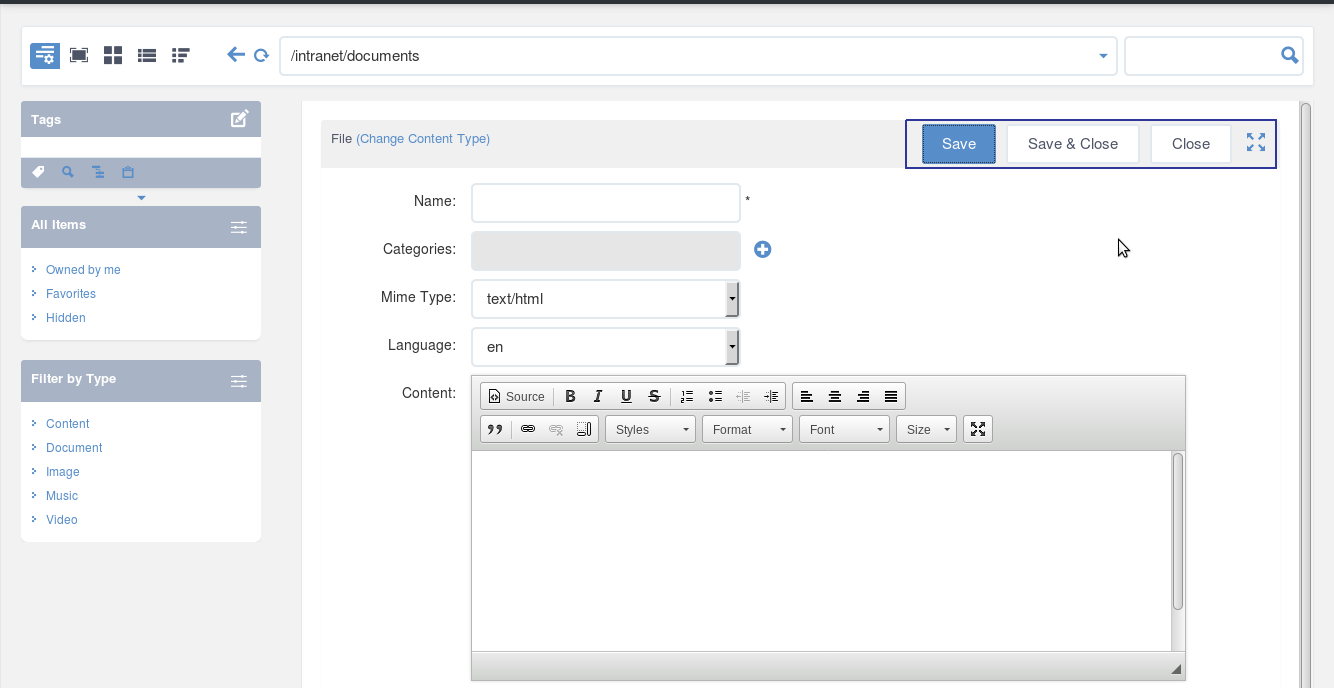Filter by Content type

[68, 424]
